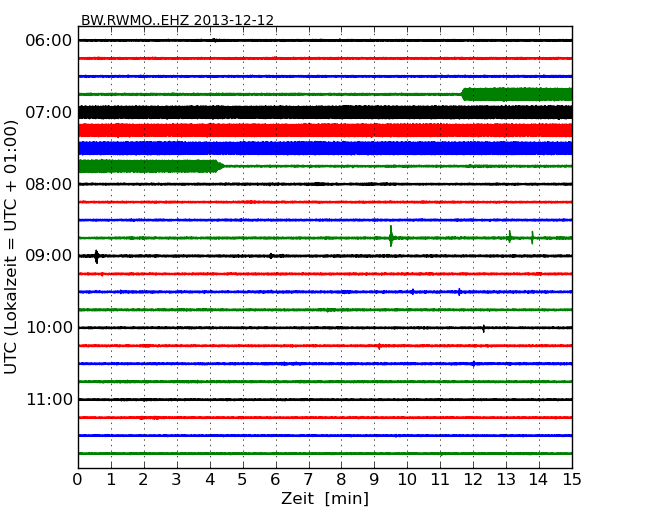Click x-axis tick label 5
This screenshot has height=520, width=650.
click(243, 480)
